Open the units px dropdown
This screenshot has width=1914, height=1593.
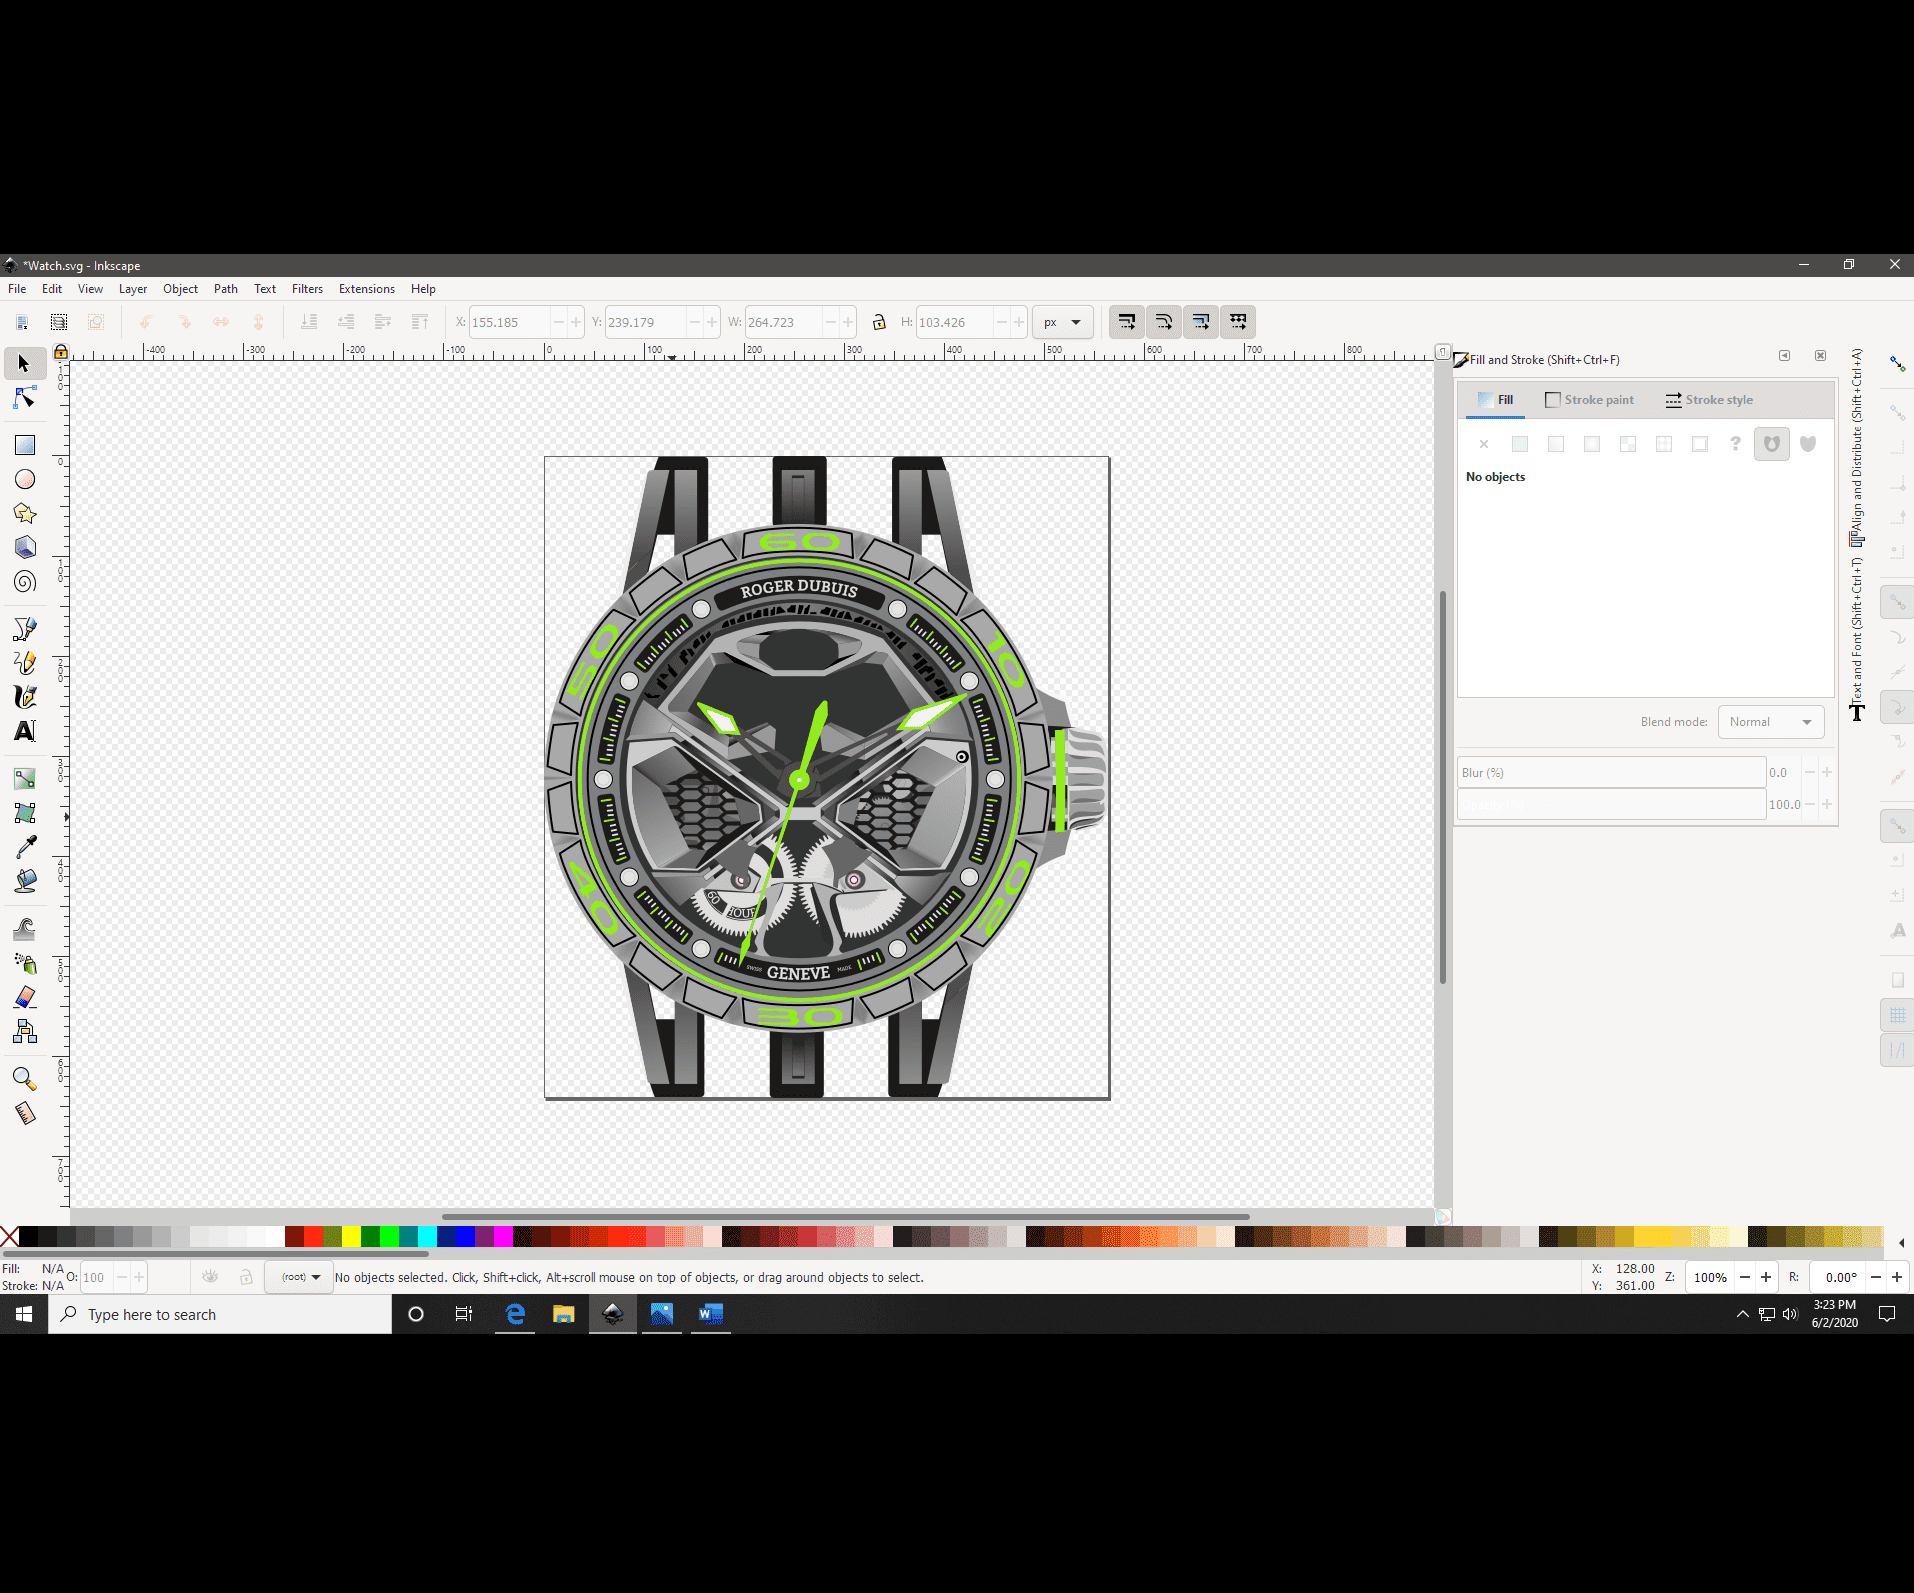[1062, 322]
